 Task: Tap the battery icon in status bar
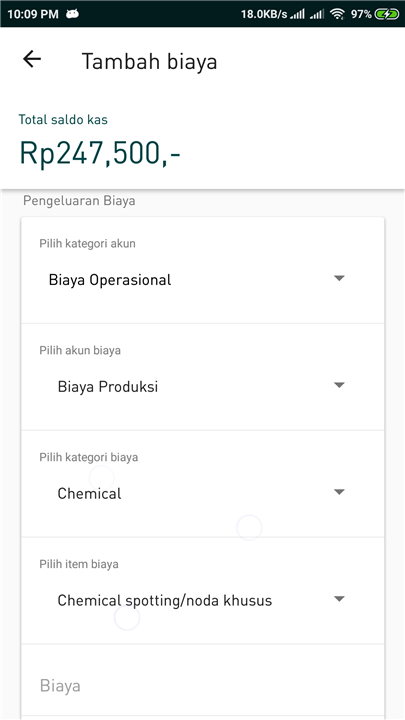point(387,14)
